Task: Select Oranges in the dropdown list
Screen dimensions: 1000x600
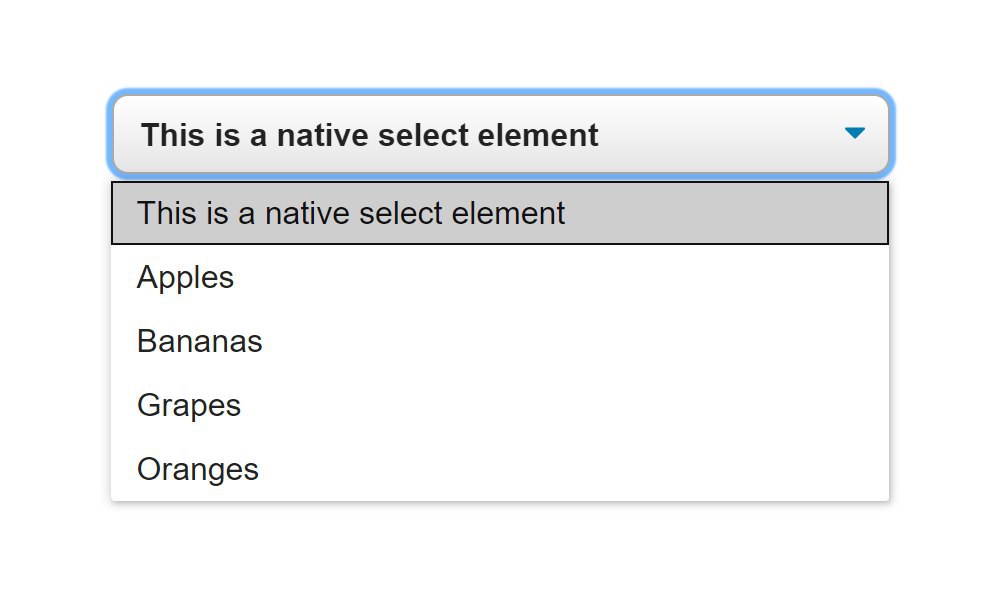Action: click(x=500, y=469)
